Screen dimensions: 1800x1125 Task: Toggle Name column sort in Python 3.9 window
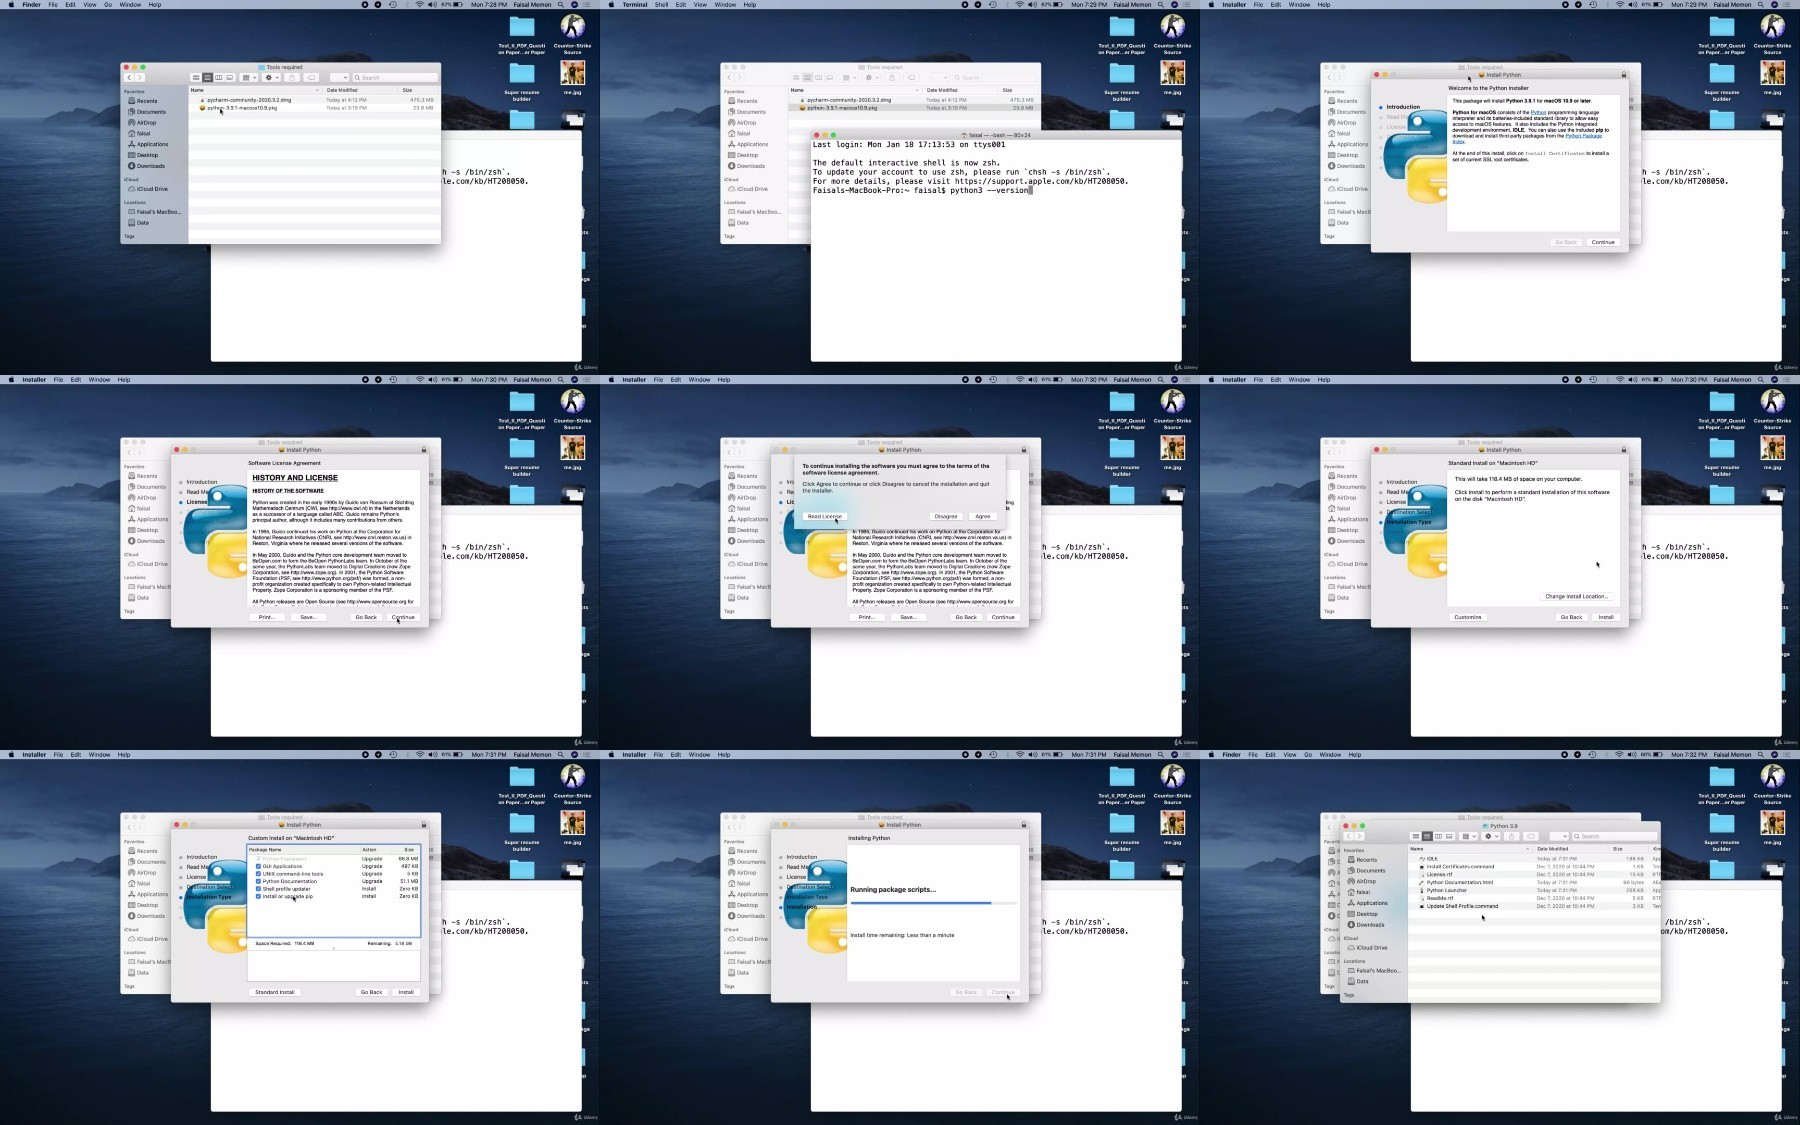tap(1470, 849)
